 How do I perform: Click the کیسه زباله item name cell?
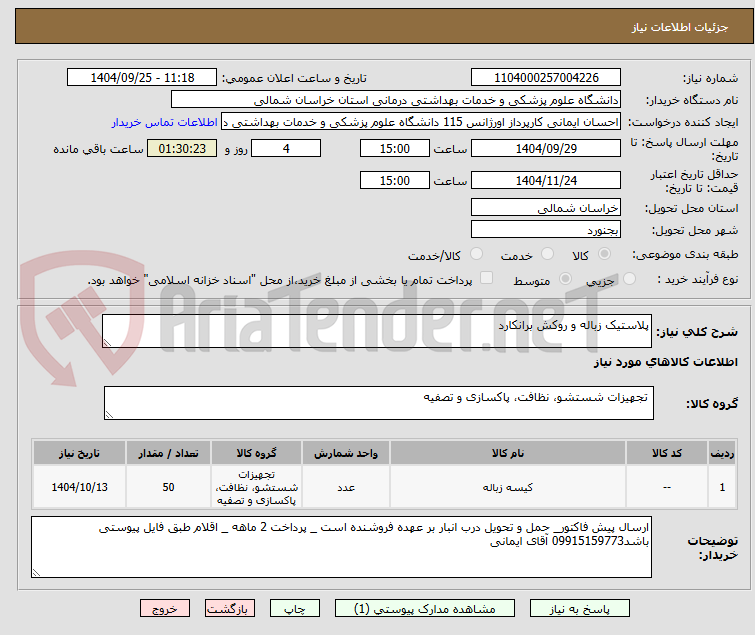(508, 487)
